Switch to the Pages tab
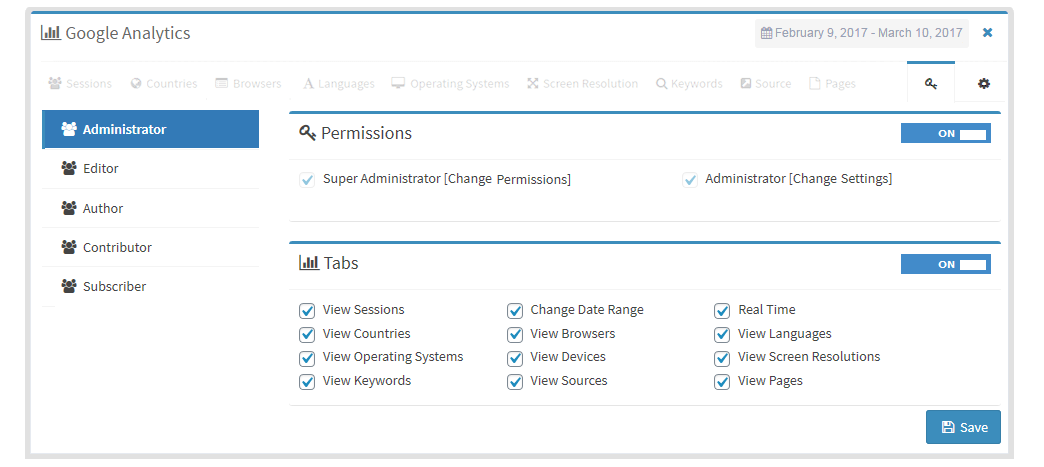The image size is (1044, 467). coord(832,83)
